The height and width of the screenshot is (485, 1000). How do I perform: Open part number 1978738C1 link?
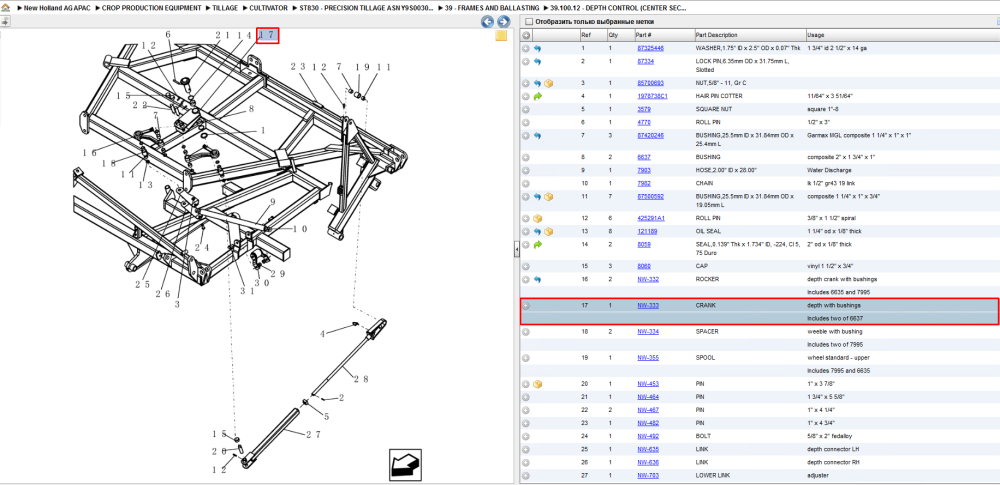652,96
